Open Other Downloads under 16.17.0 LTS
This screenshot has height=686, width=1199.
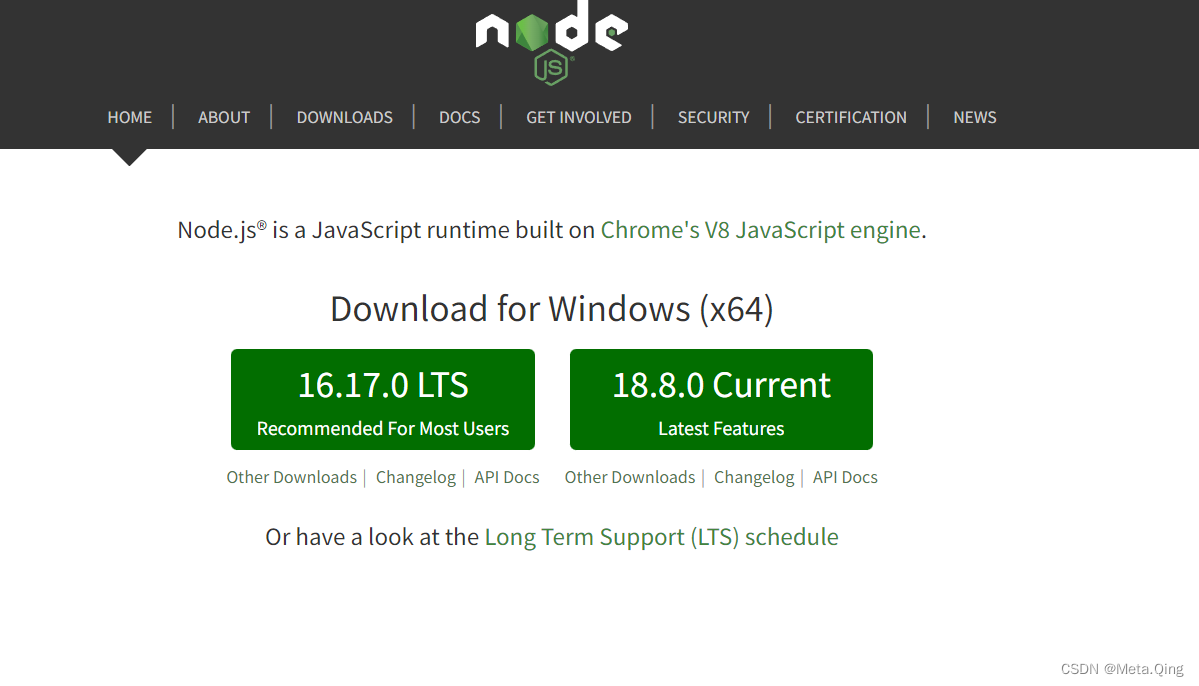pyautogui.click(x=291, y=477)
